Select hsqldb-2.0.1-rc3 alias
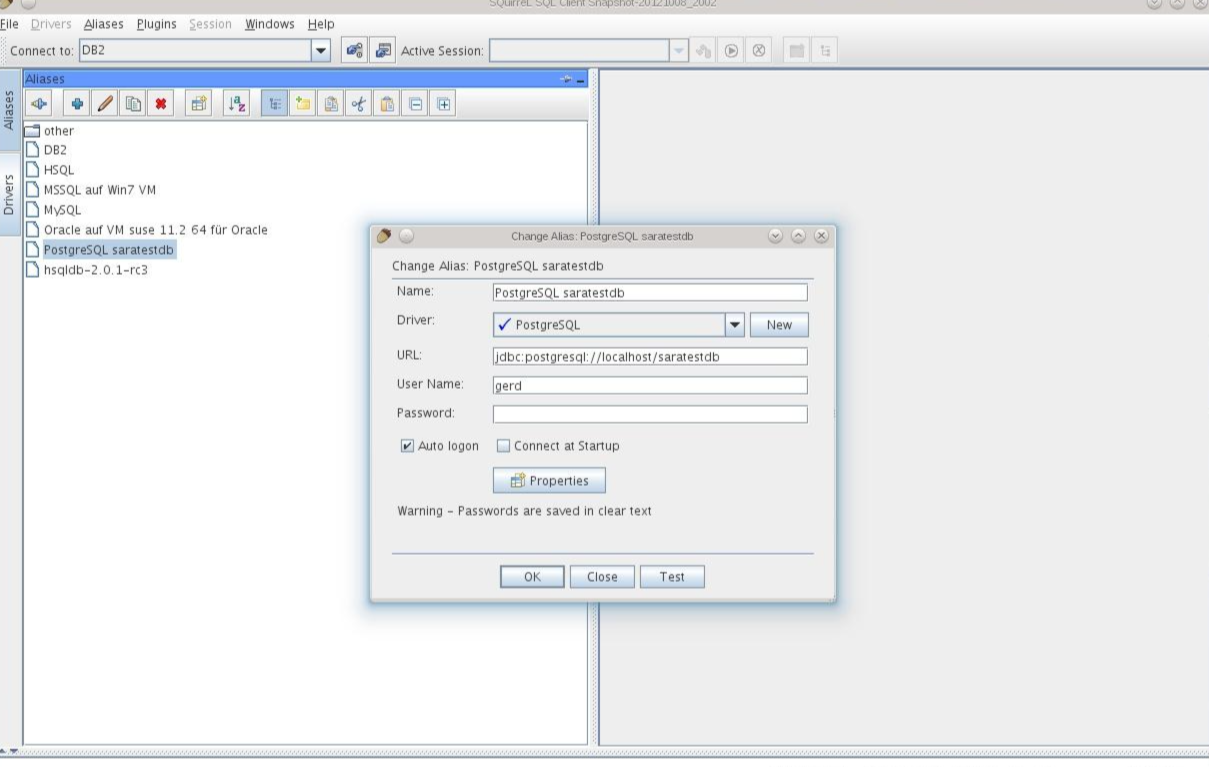The height and width of the screenshot is (767, 1209). click(95, 270)
